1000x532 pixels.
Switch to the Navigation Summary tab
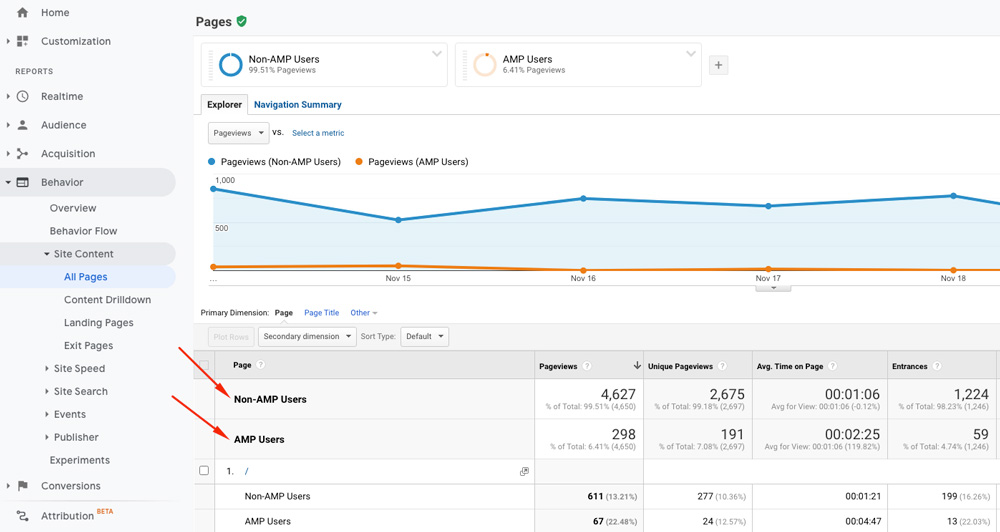pos(298,105)
